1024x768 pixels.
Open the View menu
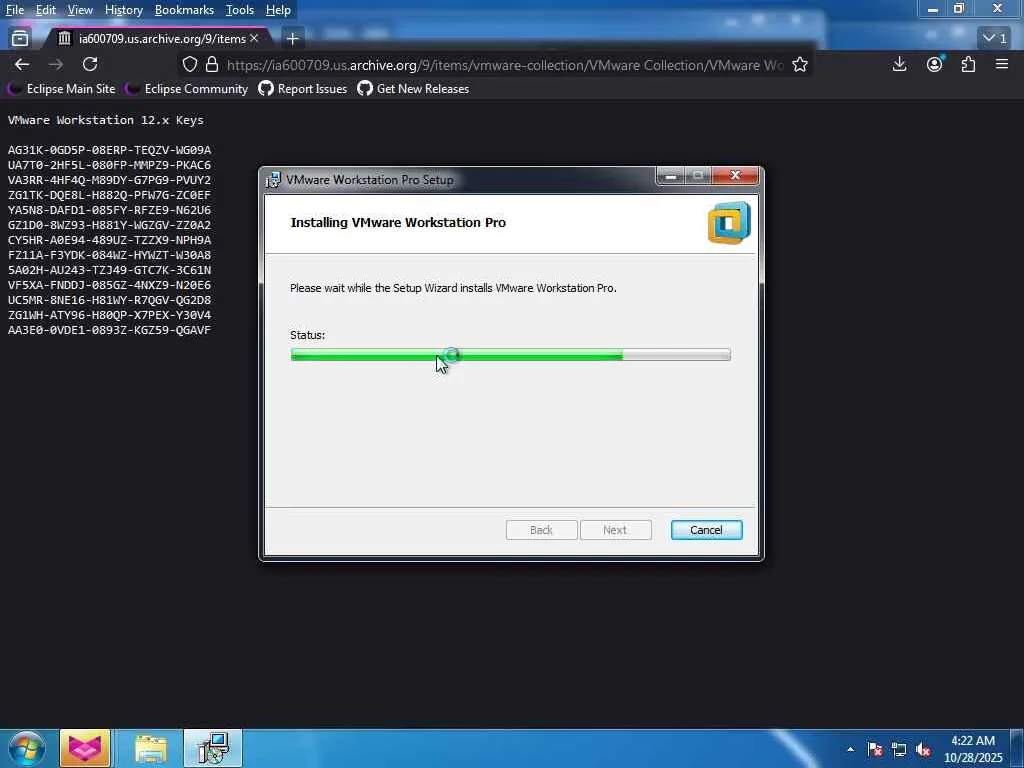click(80, 10)
